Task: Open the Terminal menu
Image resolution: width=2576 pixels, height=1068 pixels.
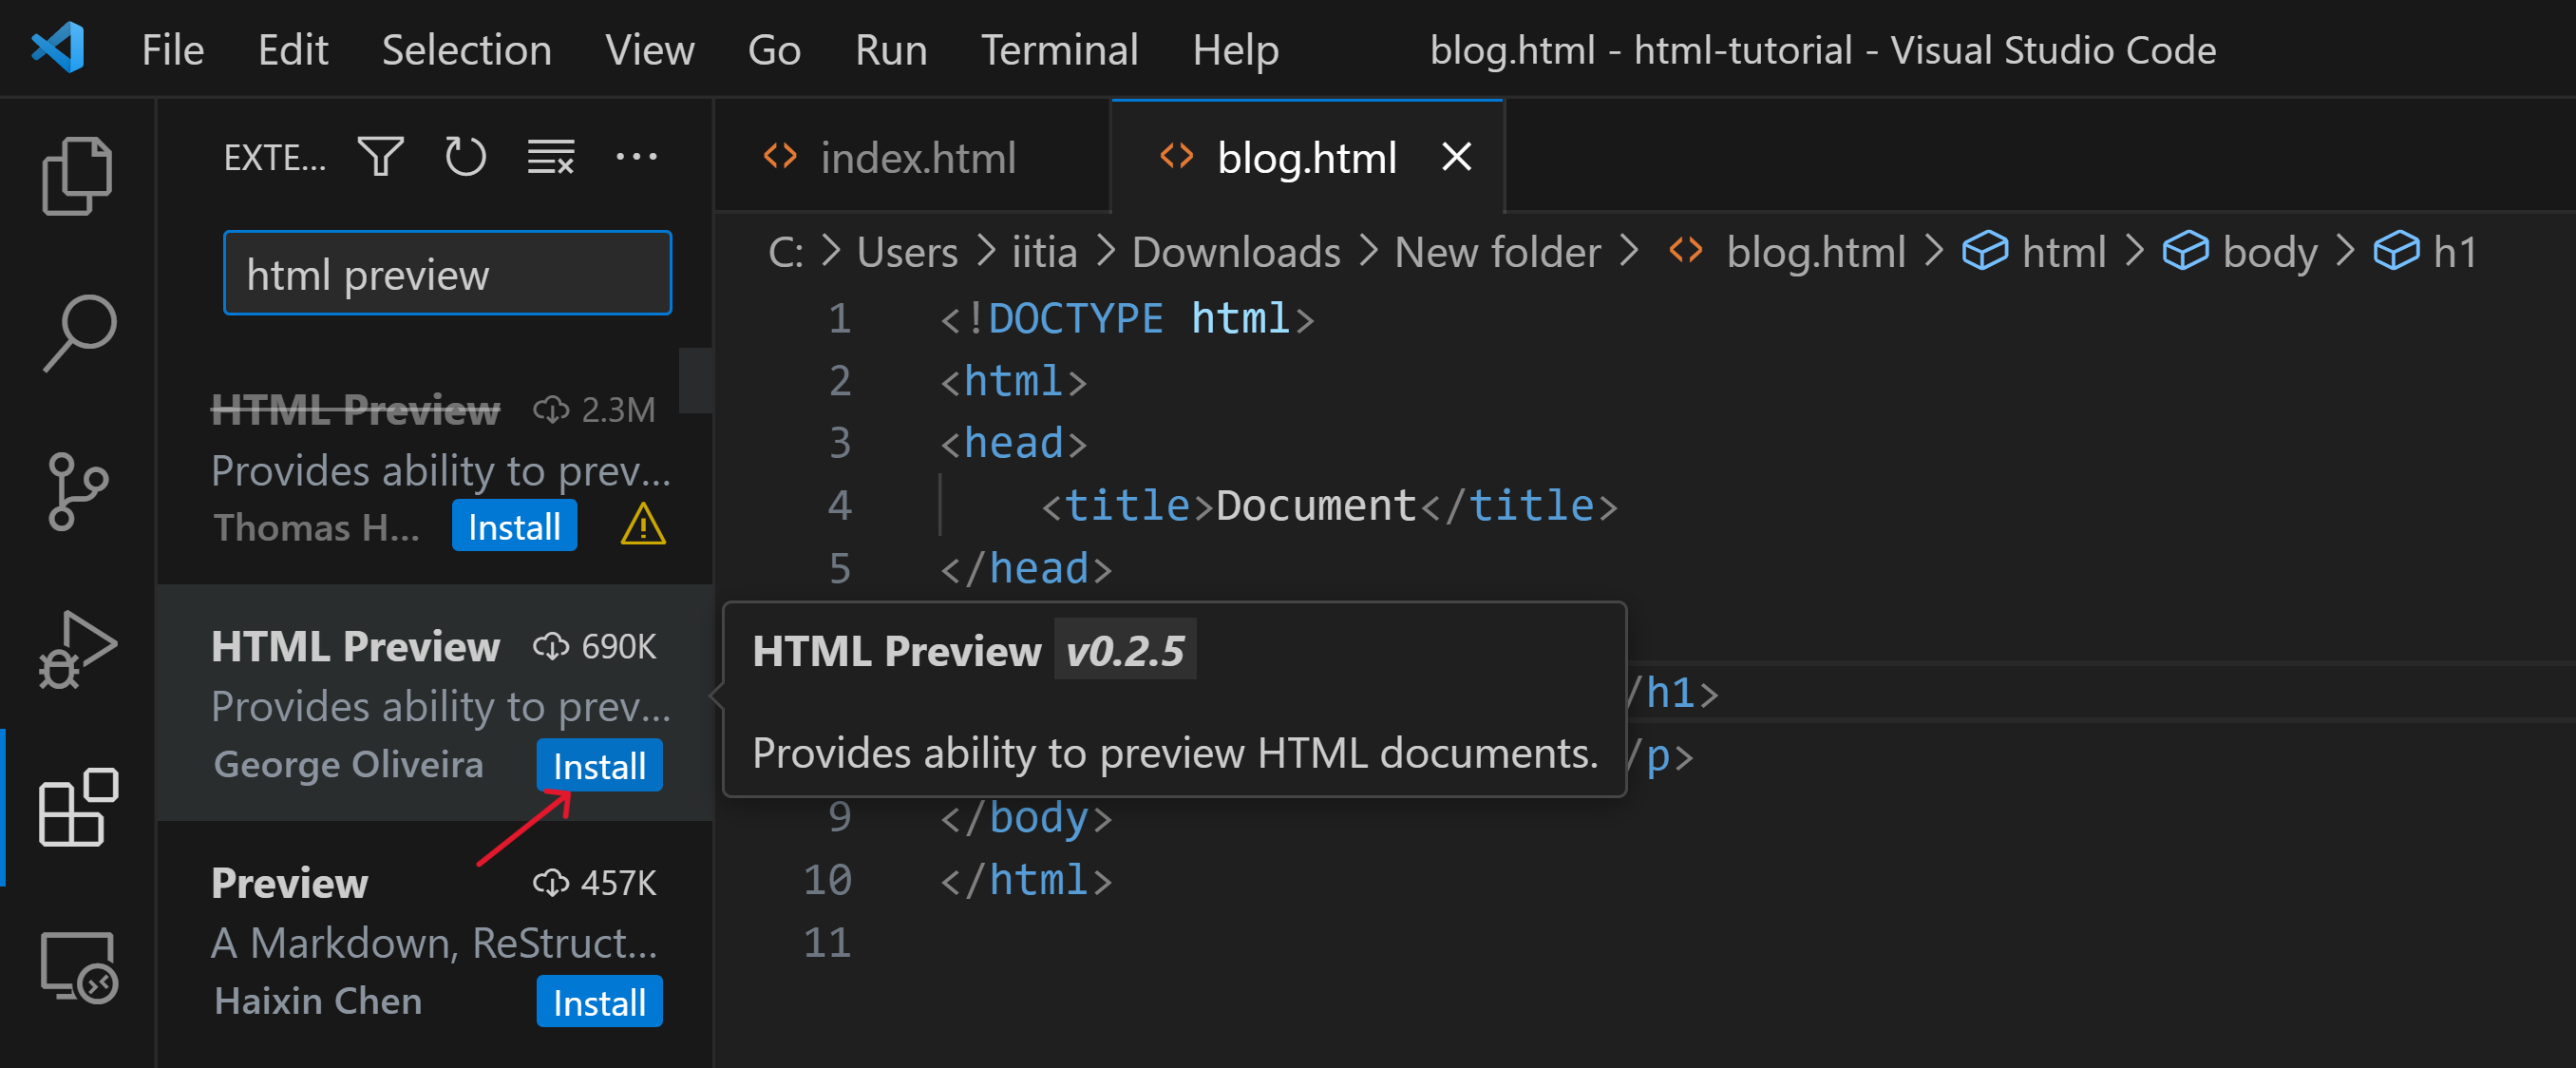Action: coord(1059,49)
